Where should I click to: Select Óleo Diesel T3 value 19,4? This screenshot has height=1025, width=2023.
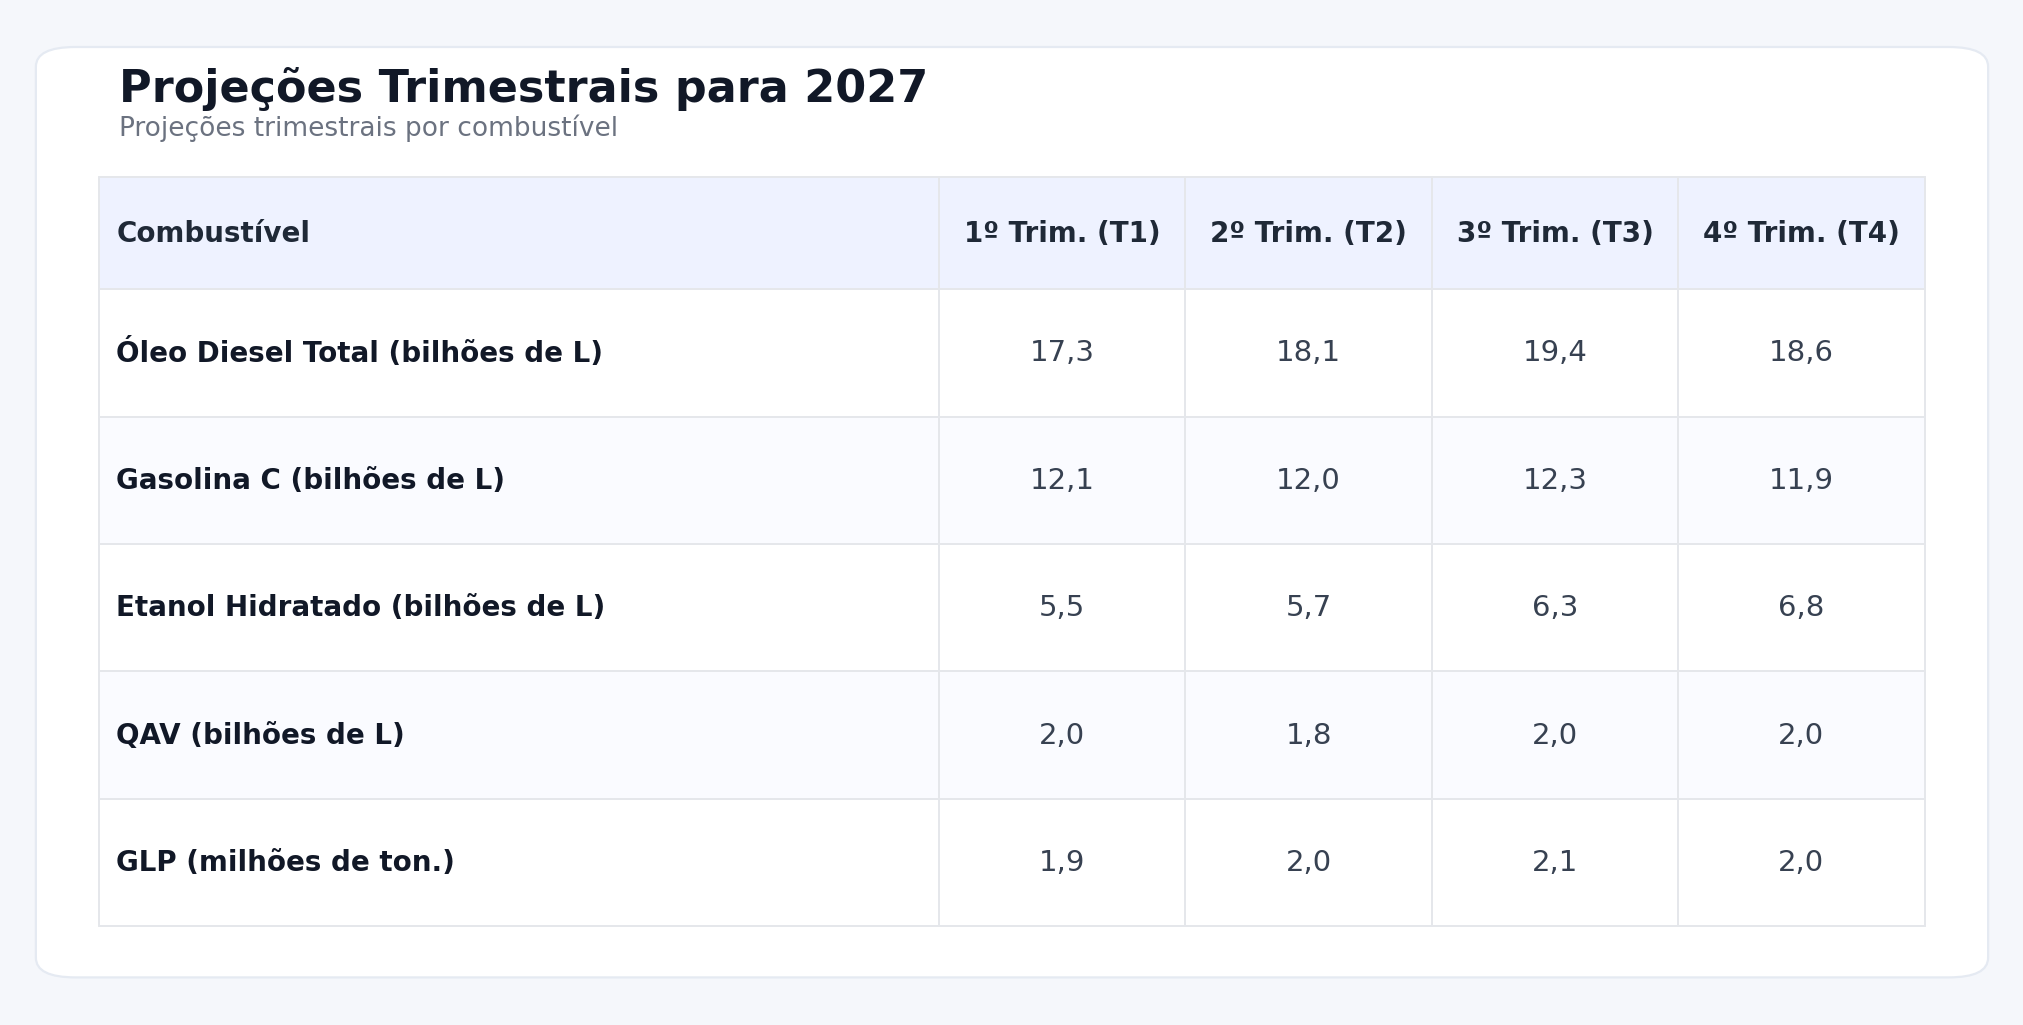1554,352
